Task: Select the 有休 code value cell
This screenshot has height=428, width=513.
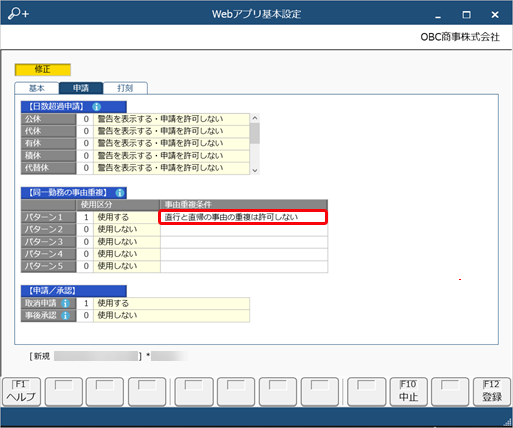Action: 85,143
